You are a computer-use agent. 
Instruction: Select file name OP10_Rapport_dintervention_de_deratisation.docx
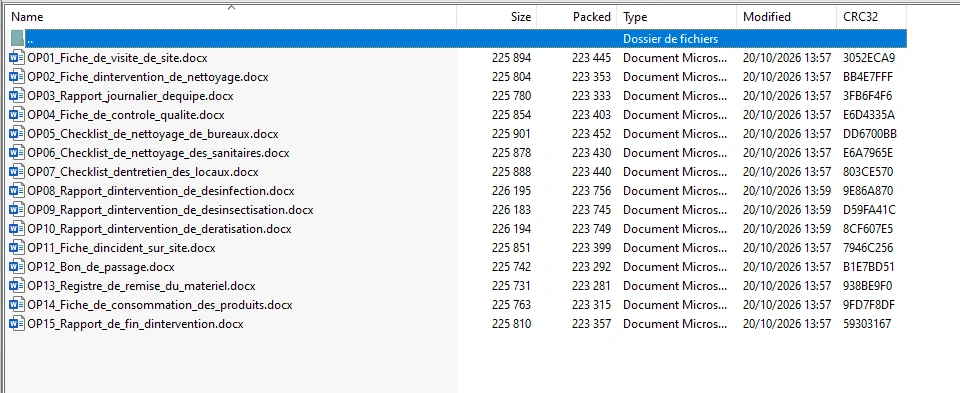tap(159, 229)
